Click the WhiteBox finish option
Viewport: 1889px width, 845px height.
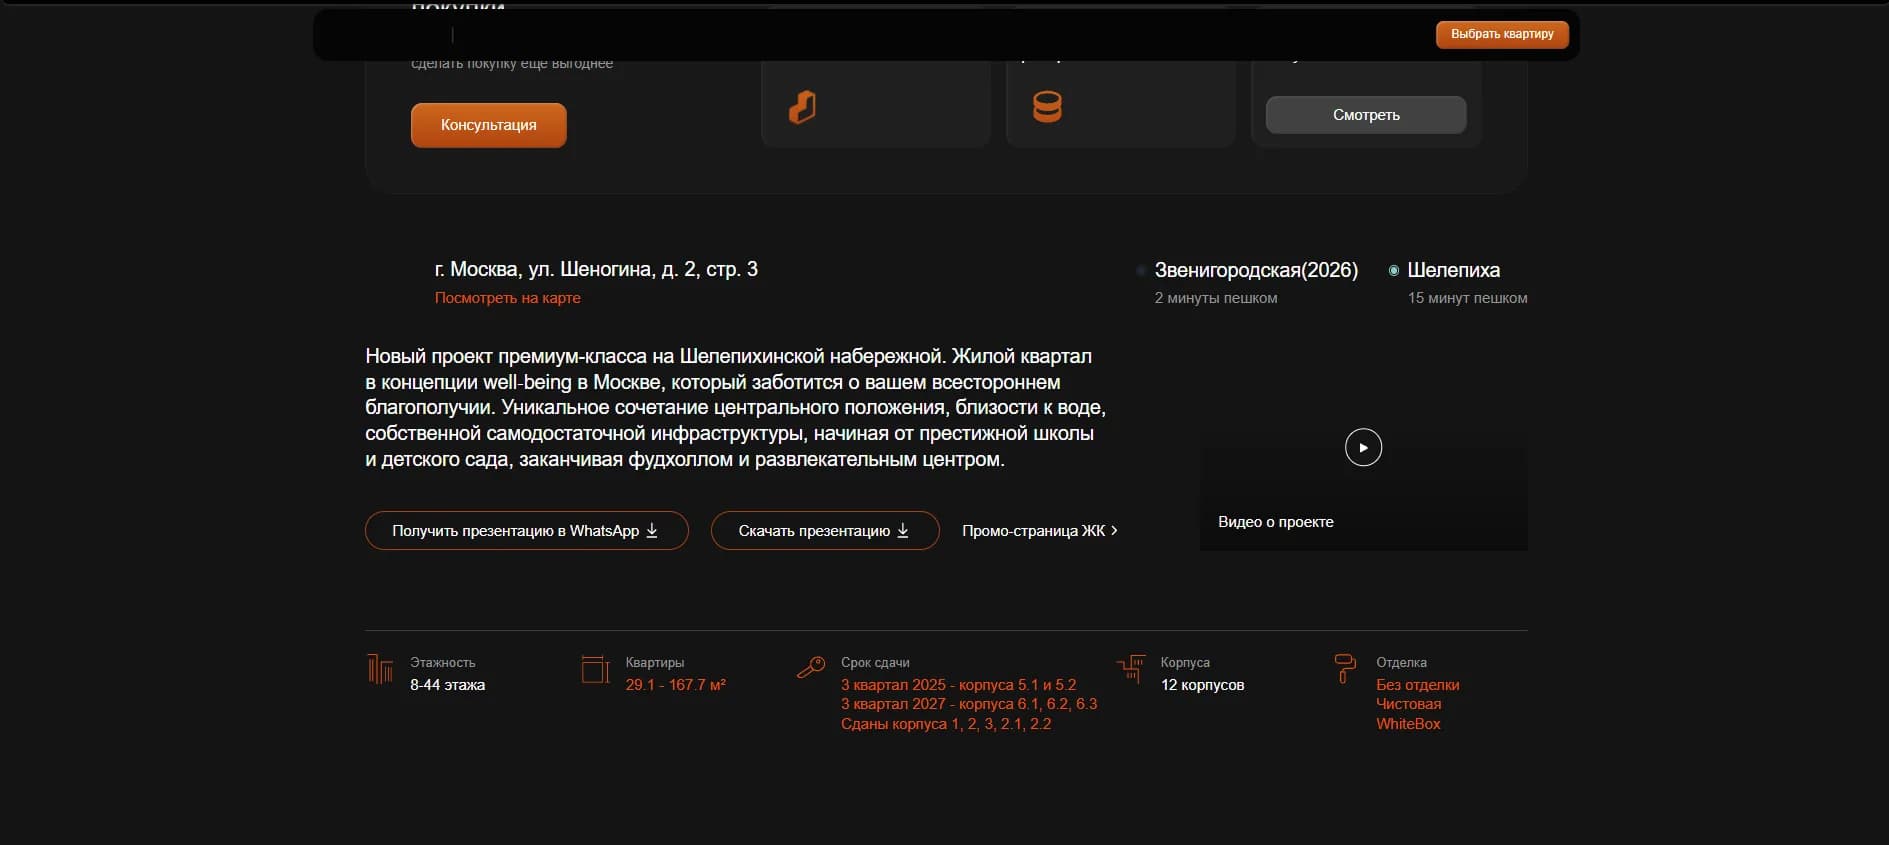(1408, 724)
